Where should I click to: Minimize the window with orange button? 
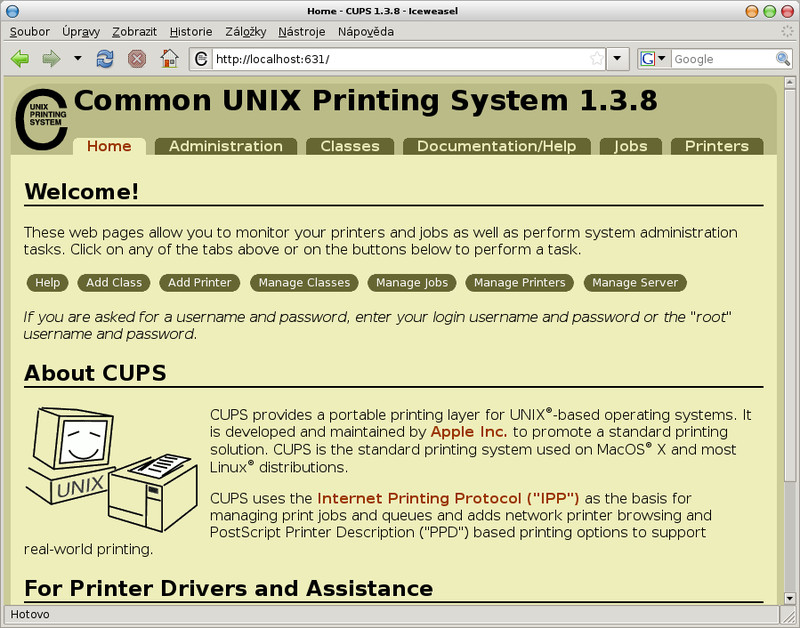click(x=752, y=11)
